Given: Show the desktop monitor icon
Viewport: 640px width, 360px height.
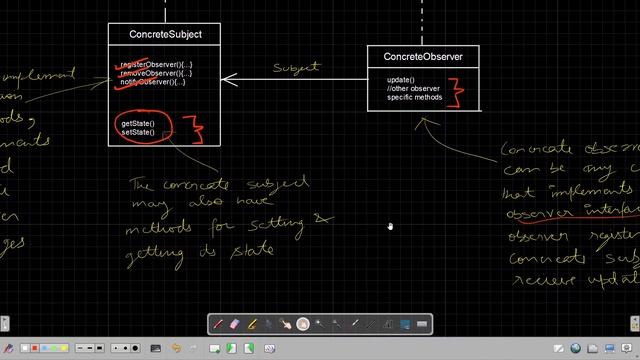Looking at the screenshot, I should click(x=610, y=348).
